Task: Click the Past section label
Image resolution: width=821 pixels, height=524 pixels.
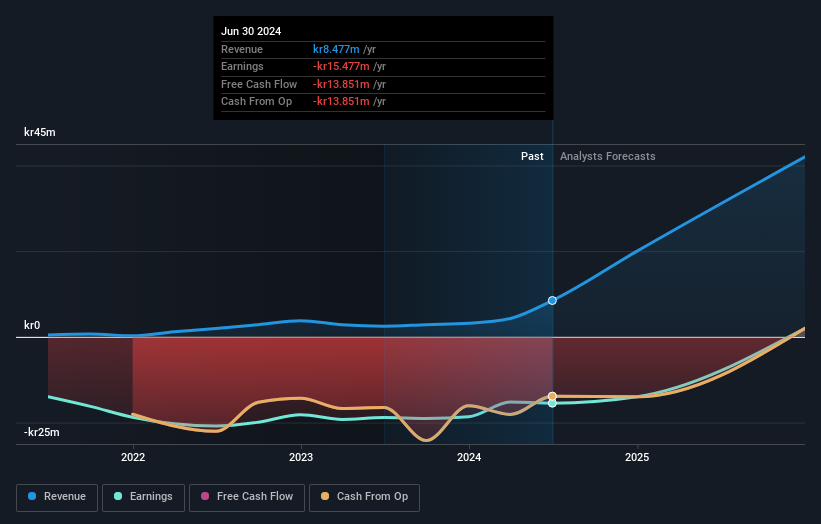Action: 532,157
